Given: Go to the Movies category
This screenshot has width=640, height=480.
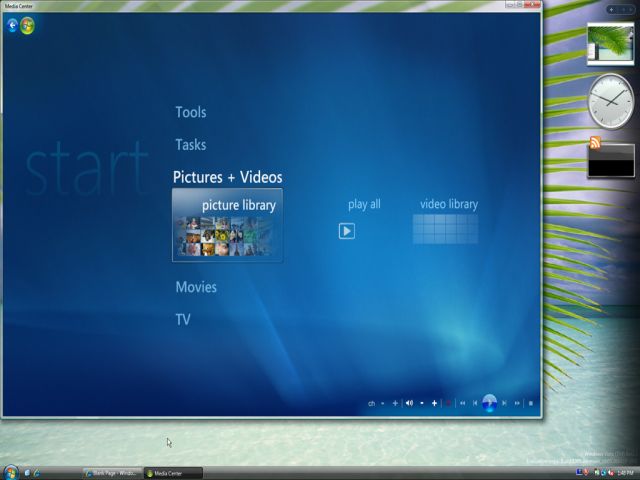Looking at the screenshot, I should (x=196, y=287).
